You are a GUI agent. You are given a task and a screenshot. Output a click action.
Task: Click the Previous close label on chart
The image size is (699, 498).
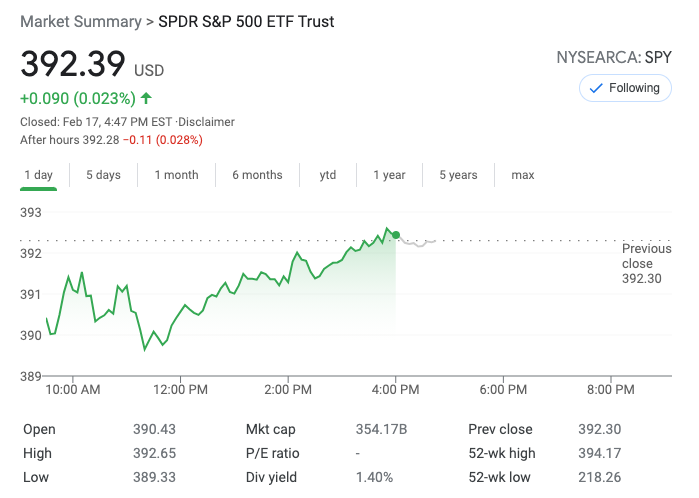pyautogui.click(x=646, y=256)
